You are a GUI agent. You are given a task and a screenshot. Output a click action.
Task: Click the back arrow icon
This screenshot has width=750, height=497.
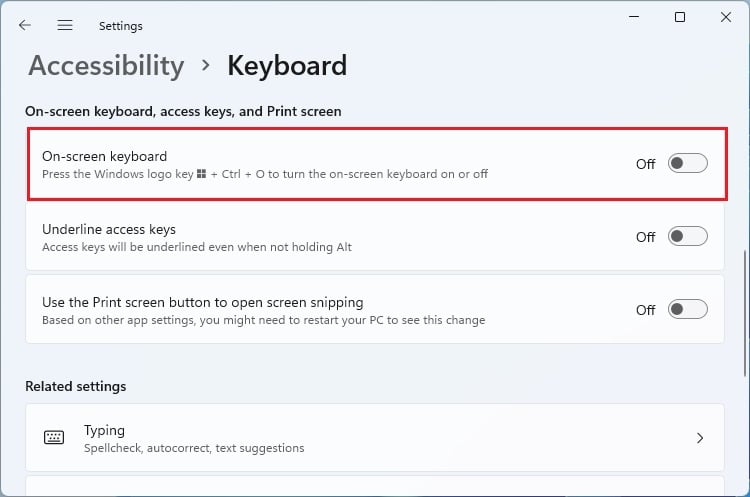[x=25, y=25]
